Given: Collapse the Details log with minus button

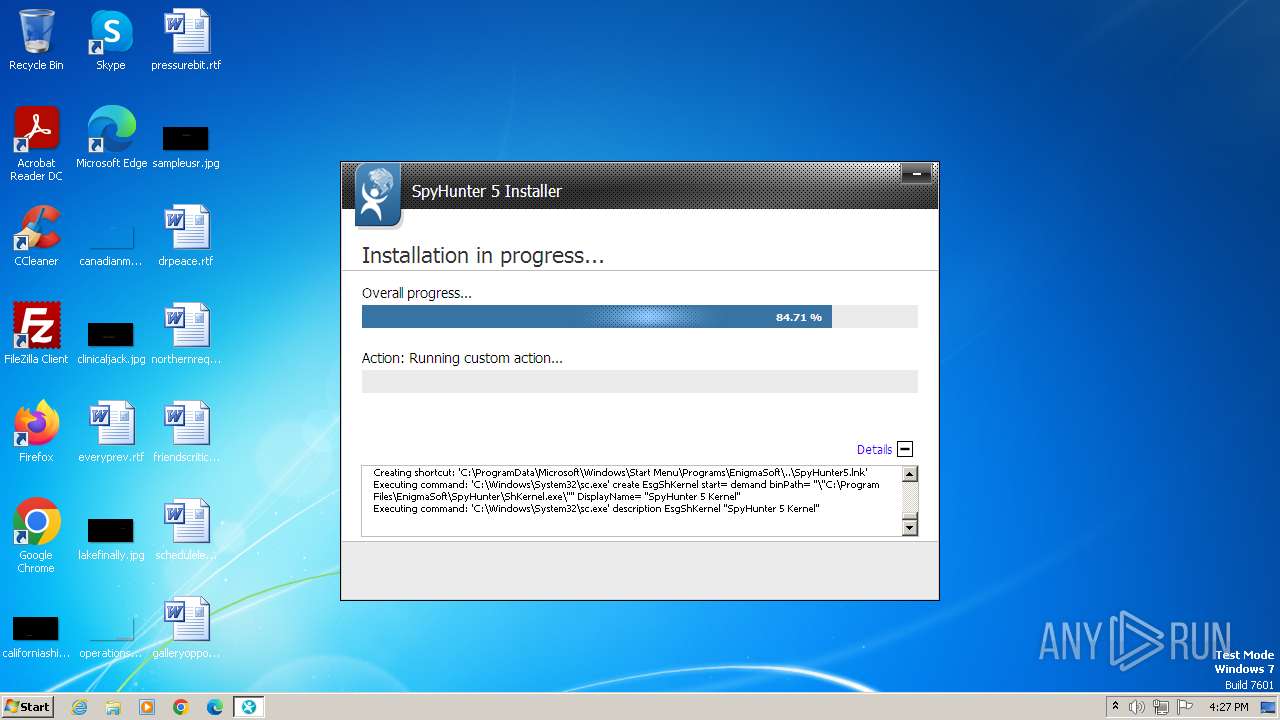Looking at the screenshot, I should point(905,450).
